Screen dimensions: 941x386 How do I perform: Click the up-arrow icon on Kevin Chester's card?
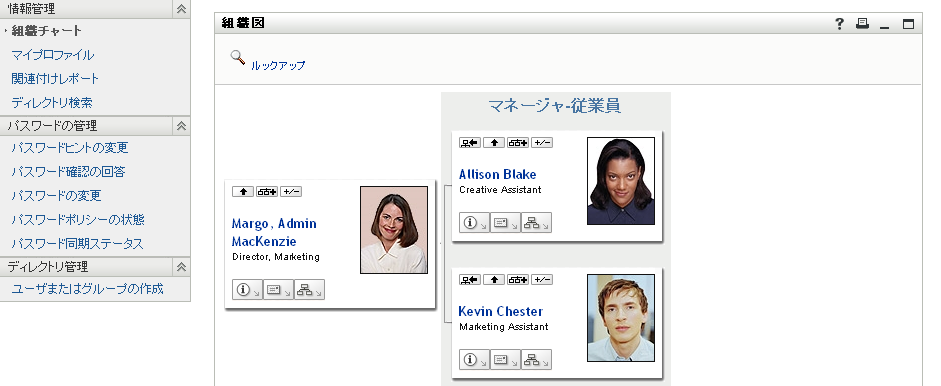(493, 279)
